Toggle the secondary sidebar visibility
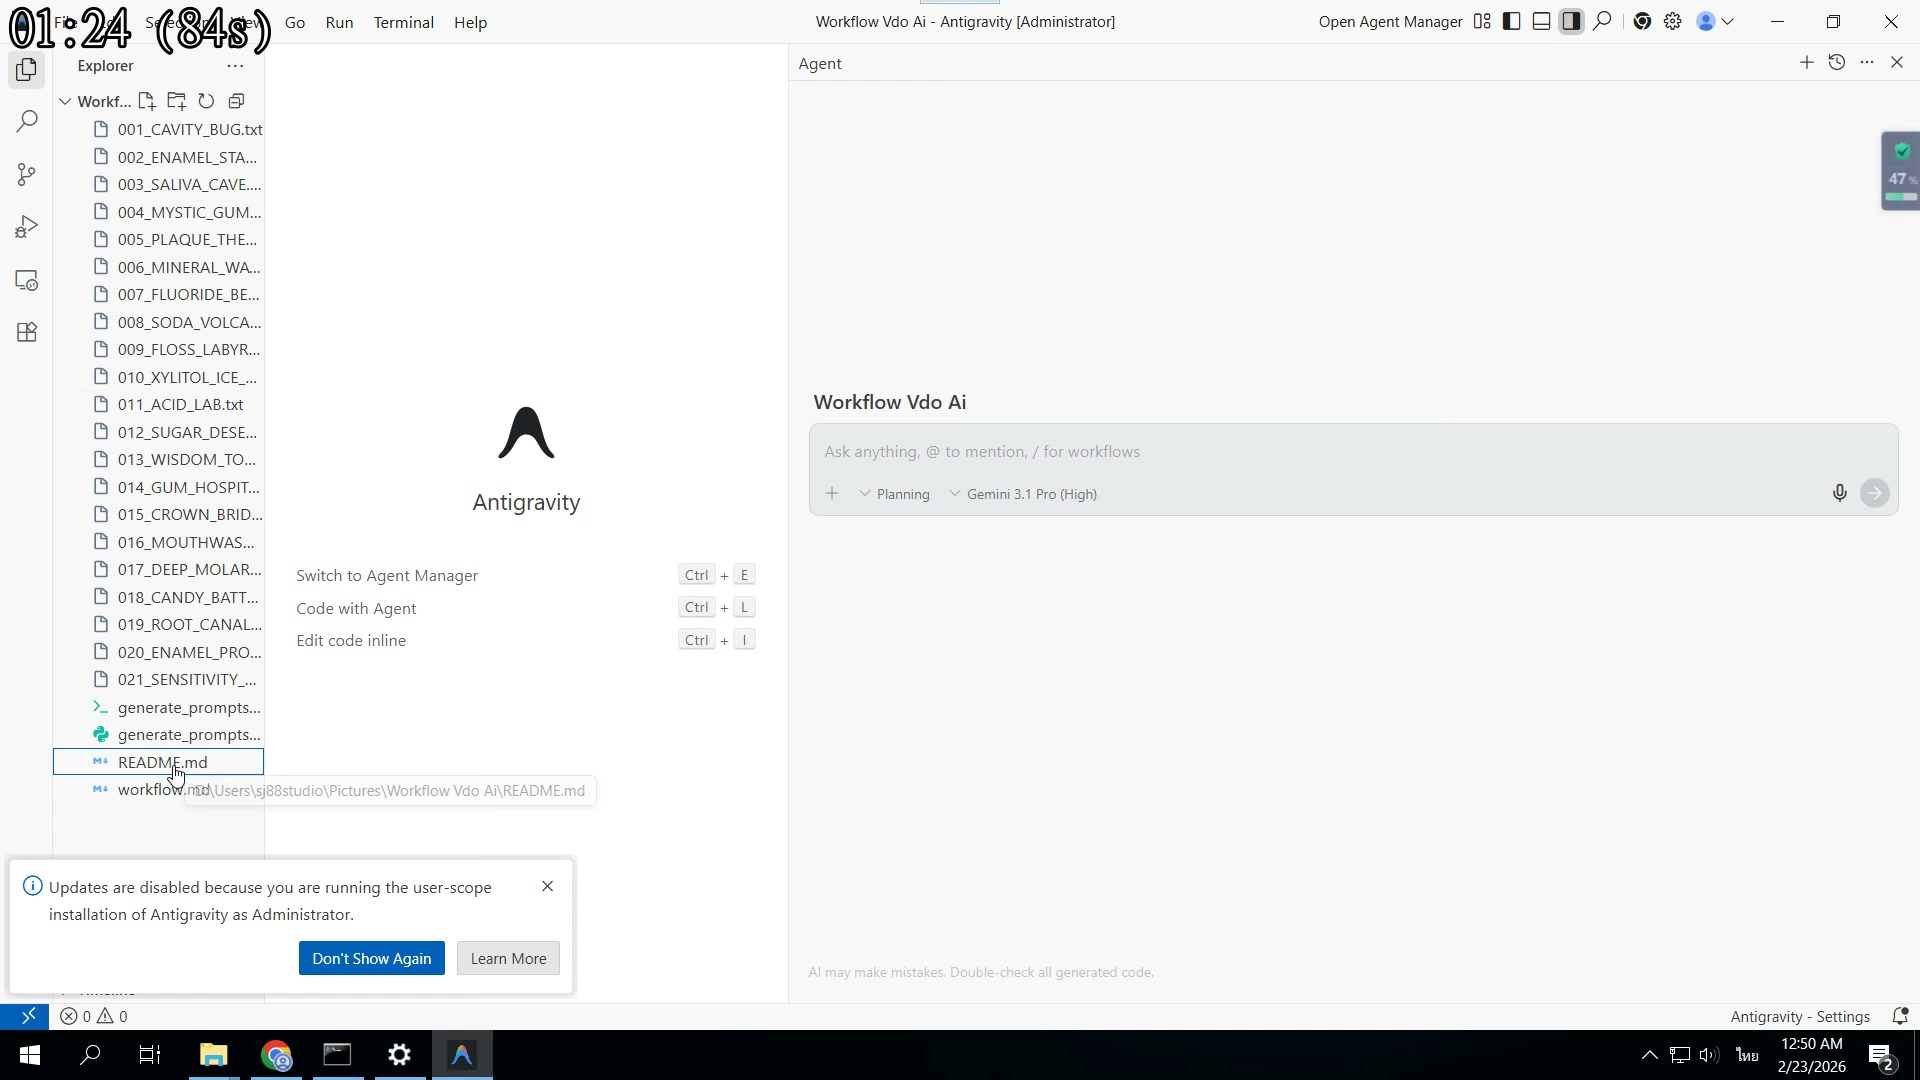The width and height of the screenshot is (1920, 1080). 1571,21
